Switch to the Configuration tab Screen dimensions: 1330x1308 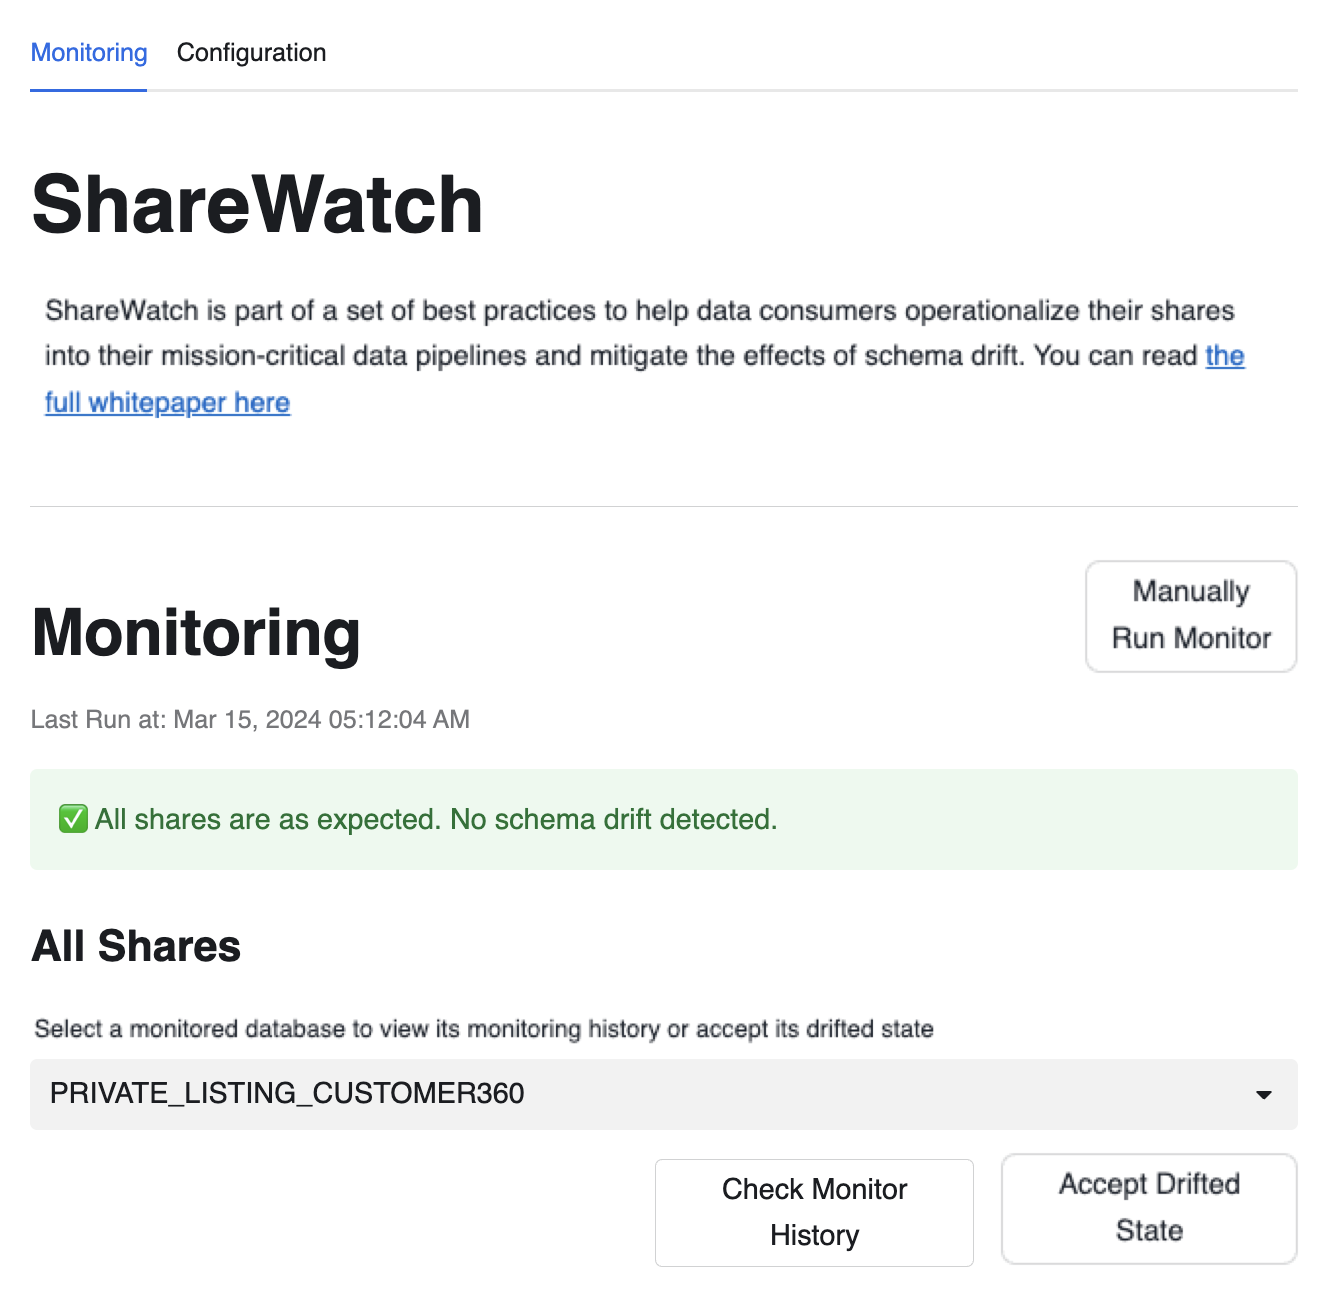(x=251, y=53)
